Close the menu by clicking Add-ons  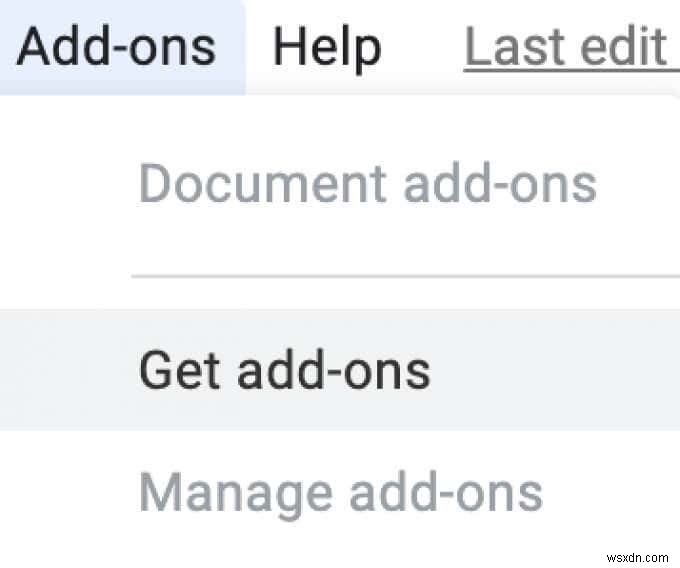[x=117, y=46]
